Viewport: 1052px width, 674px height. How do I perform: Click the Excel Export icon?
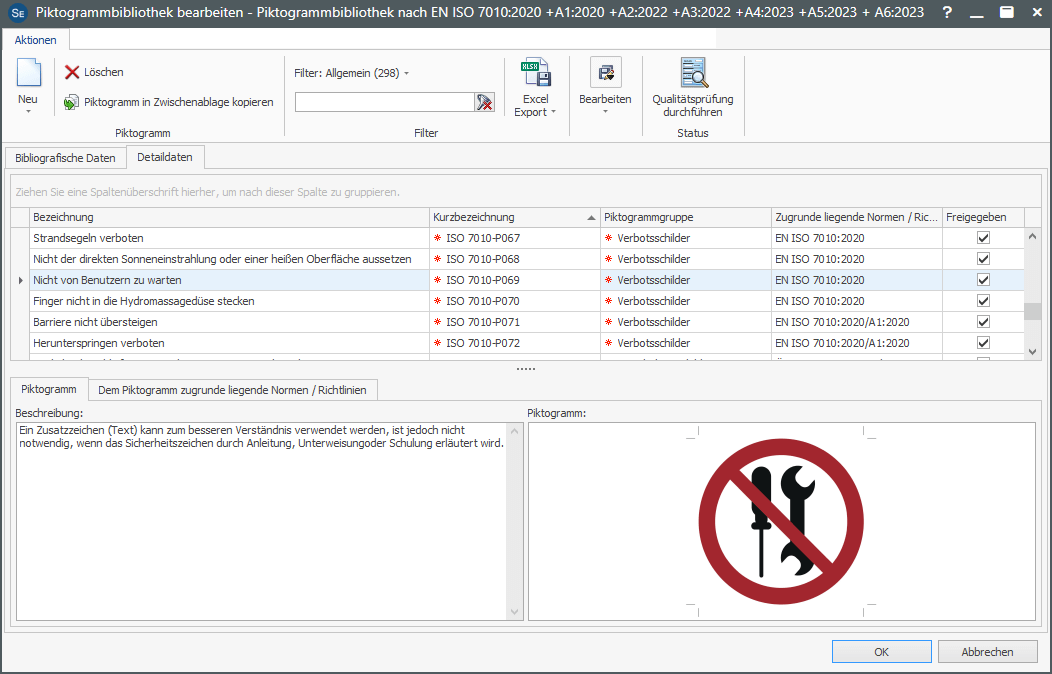click(535, 74)
